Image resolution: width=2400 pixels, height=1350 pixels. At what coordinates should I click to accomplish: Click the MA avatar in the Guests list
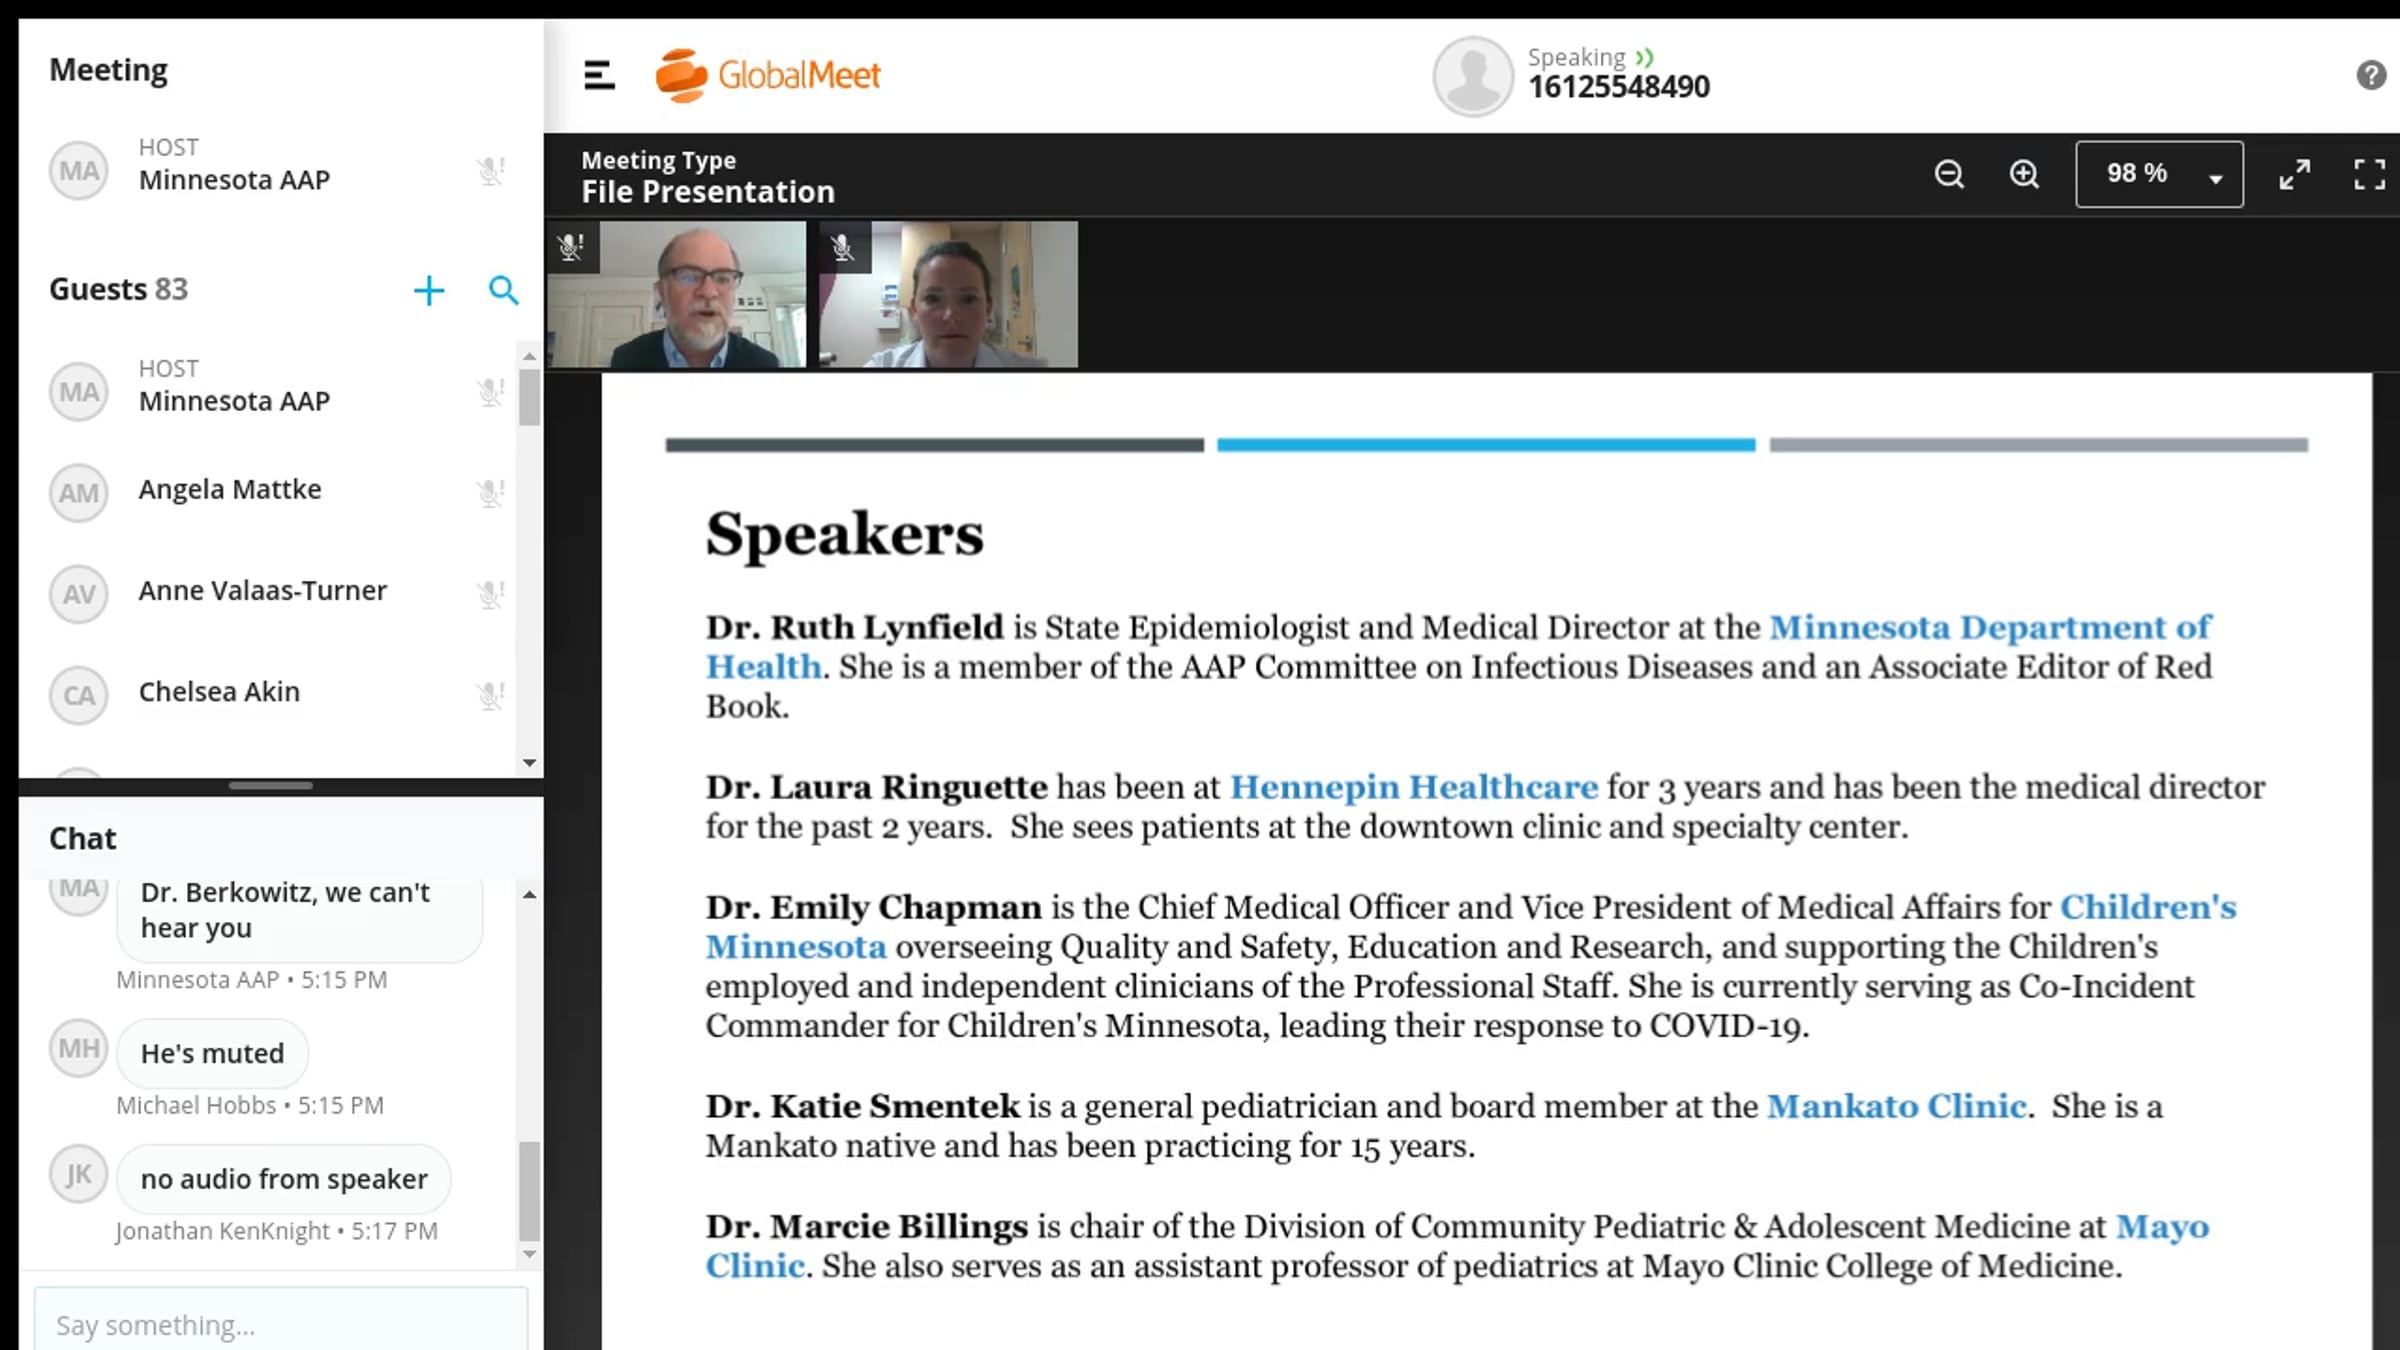79,391
